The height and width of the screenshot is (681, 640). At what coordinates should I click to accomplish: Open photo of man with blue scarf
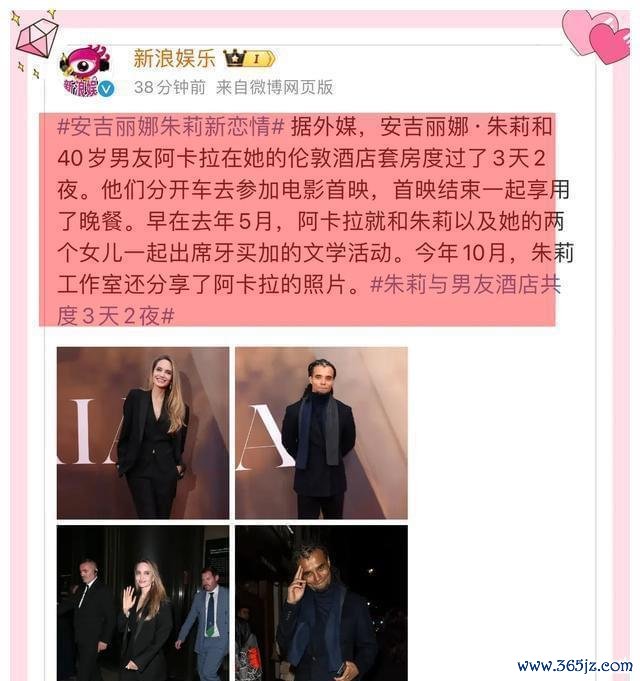point(321,433)
